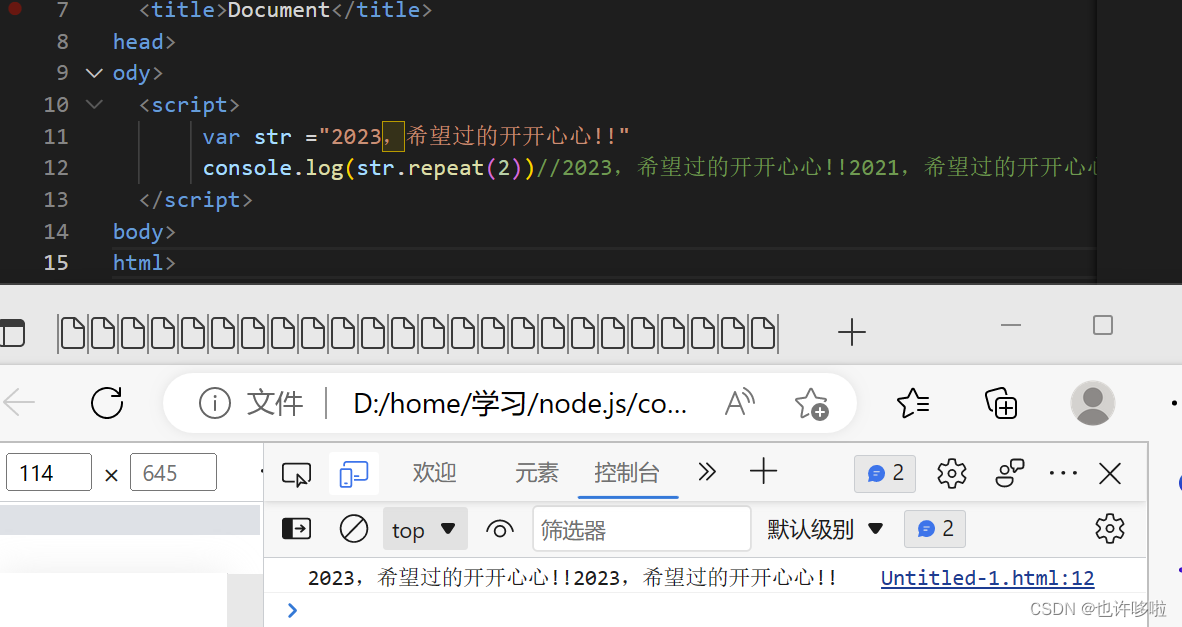Create a live expression with eye icon

click(x=499, y=530)
